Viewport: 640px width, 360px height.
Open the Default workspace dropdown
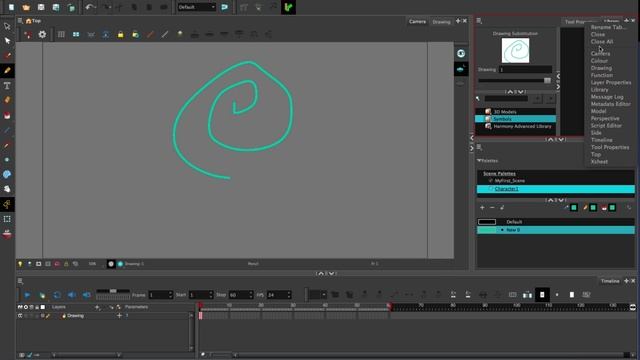click(x=196, y=7)
